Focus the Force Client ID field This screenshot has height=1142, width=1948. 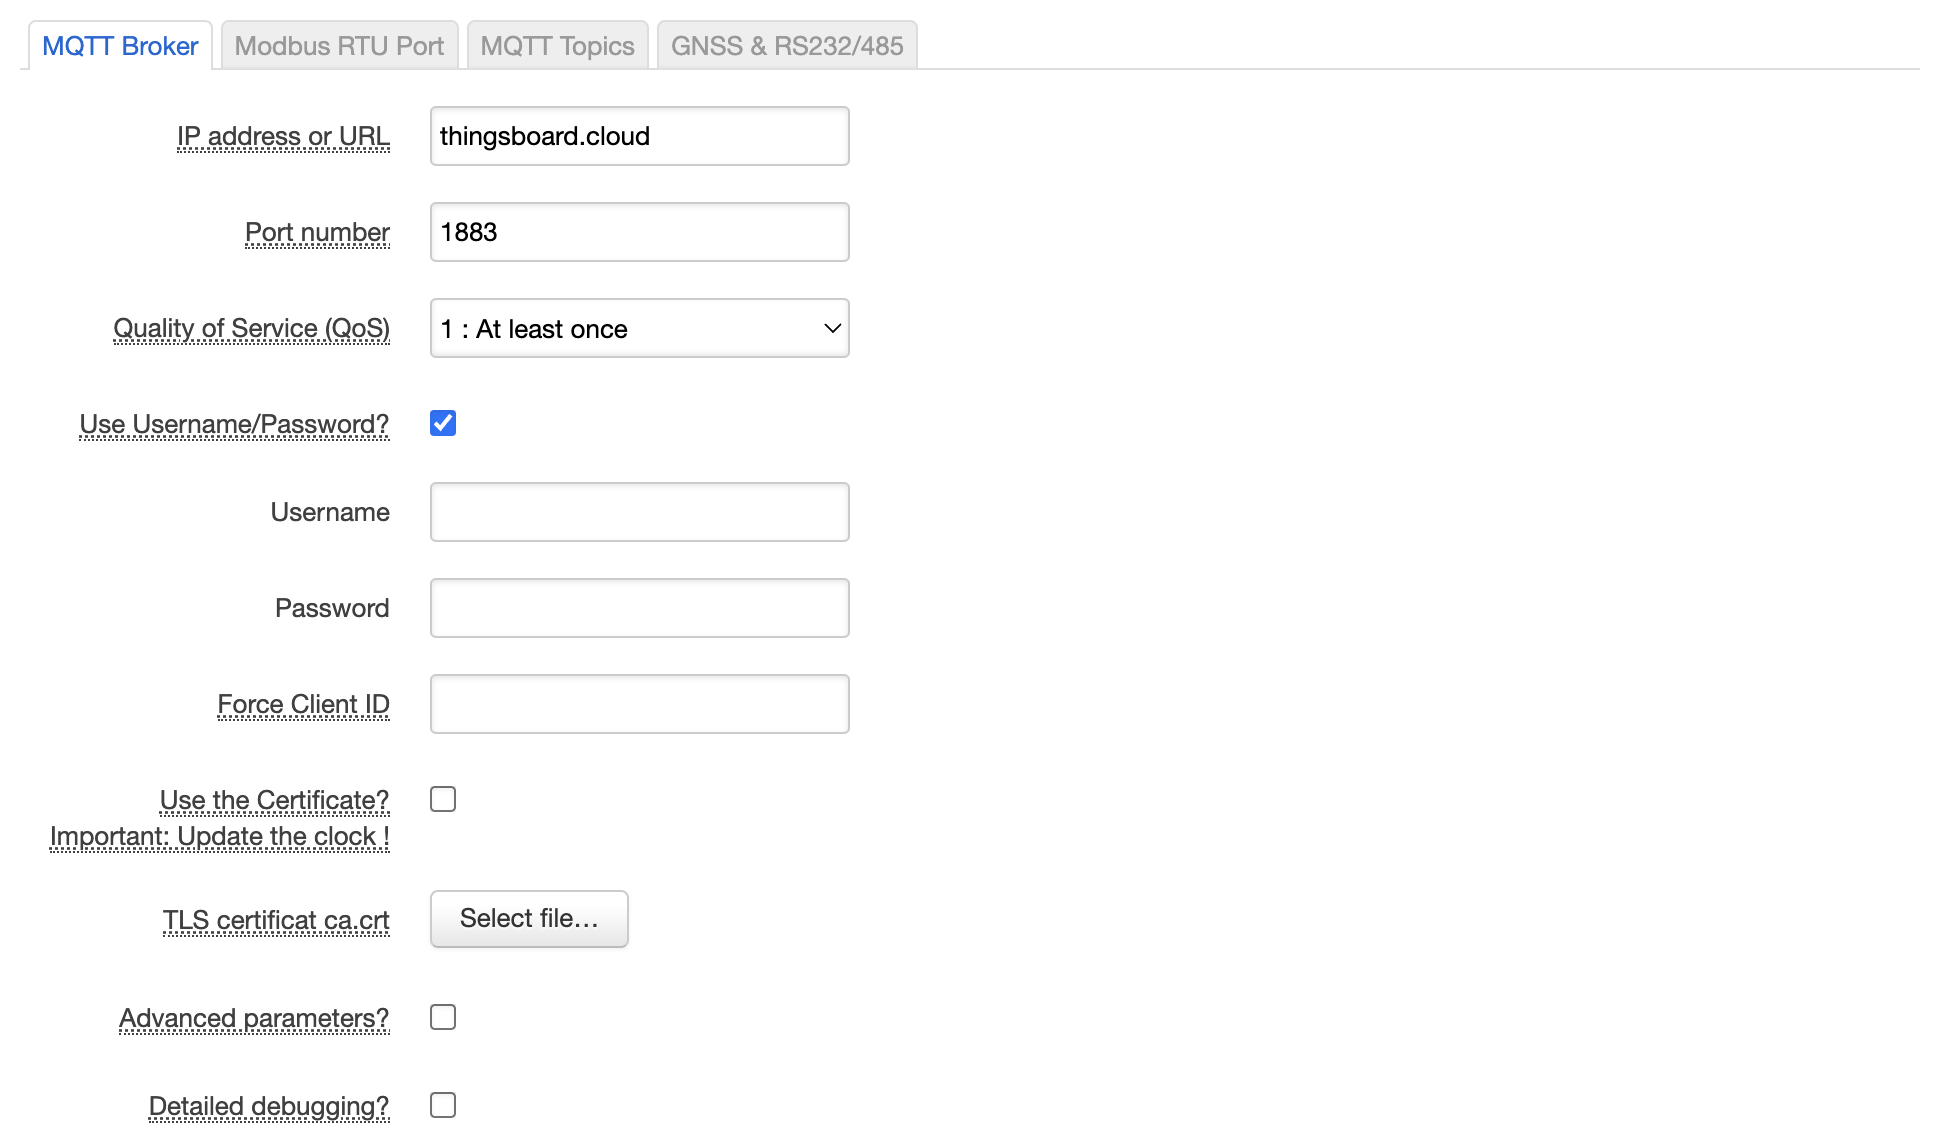tap(639, 704)
